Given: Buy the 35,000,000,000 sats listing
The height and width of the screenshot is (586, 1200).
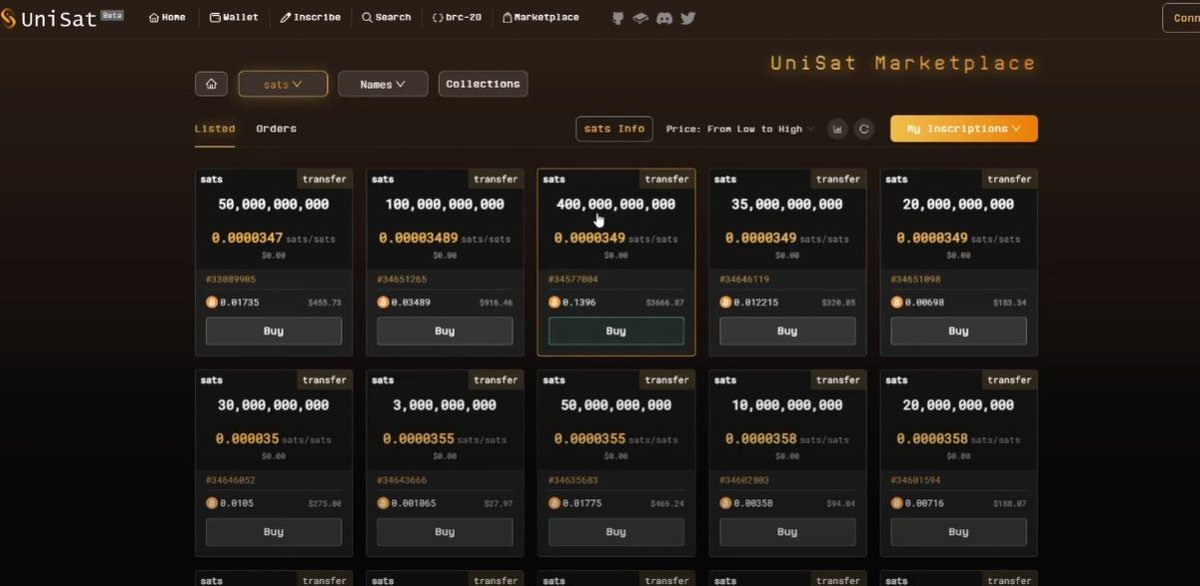Looking at the screenshot, I should click(x=788, y=331).
